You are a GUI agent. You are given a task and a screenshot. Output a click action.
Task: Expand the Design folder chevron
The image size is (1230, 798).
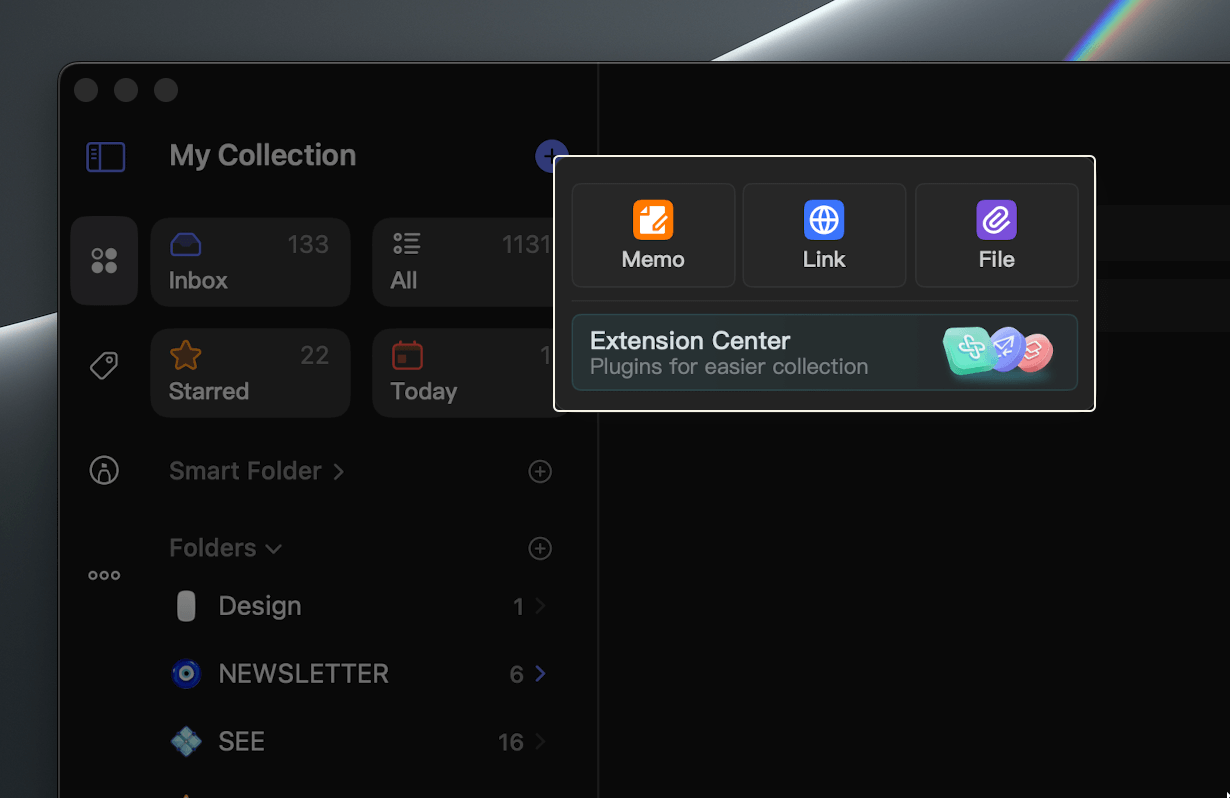coord(540,606)
